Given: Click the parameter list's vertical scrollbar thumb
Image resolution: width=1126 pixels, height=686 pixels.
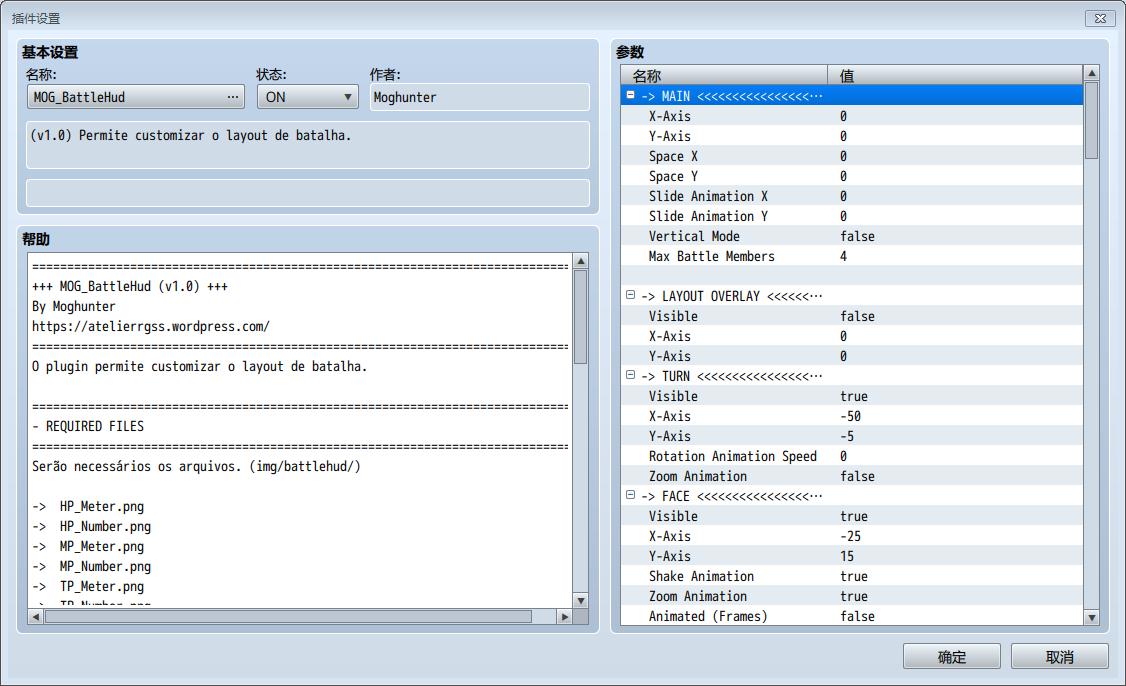Looking at the screenshot, I should pos(1092,121).
